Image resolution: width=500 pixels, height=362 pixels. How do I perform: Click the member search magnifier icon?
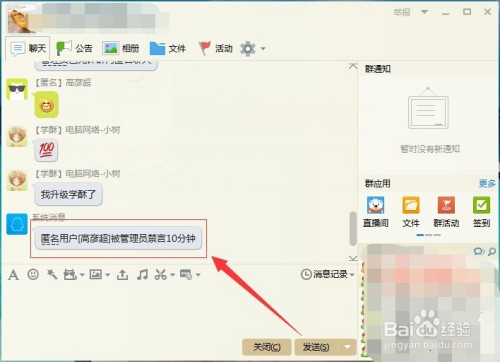pyautogui.click(x=492, y=251)
